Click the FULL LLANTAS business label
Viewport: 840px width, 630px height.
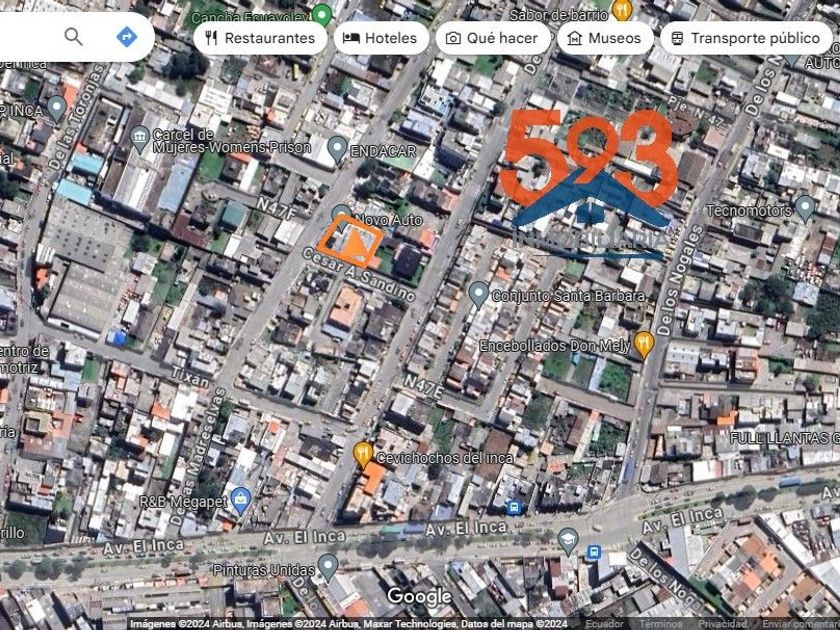(x=784, y=438)
